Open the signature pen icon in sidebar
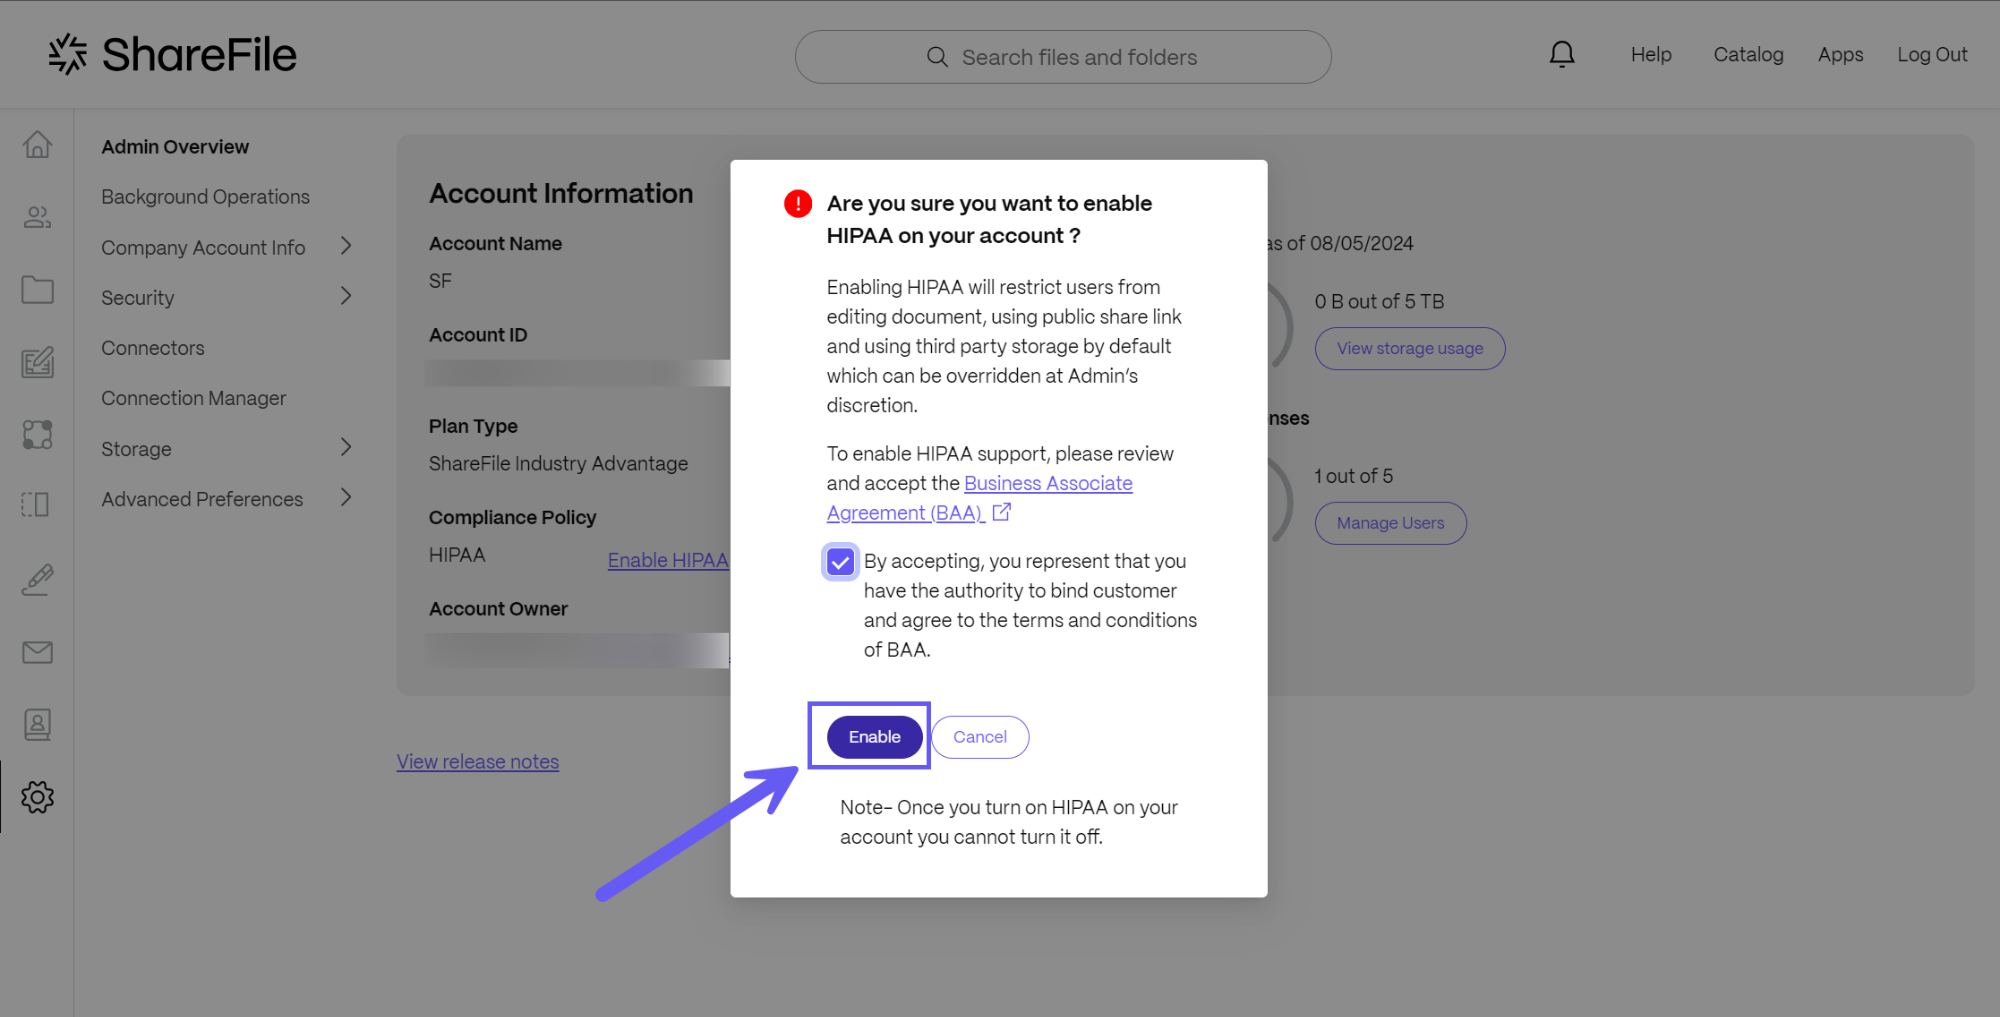The width and height of the screenshot is (2000, 1017). (37, 579)
